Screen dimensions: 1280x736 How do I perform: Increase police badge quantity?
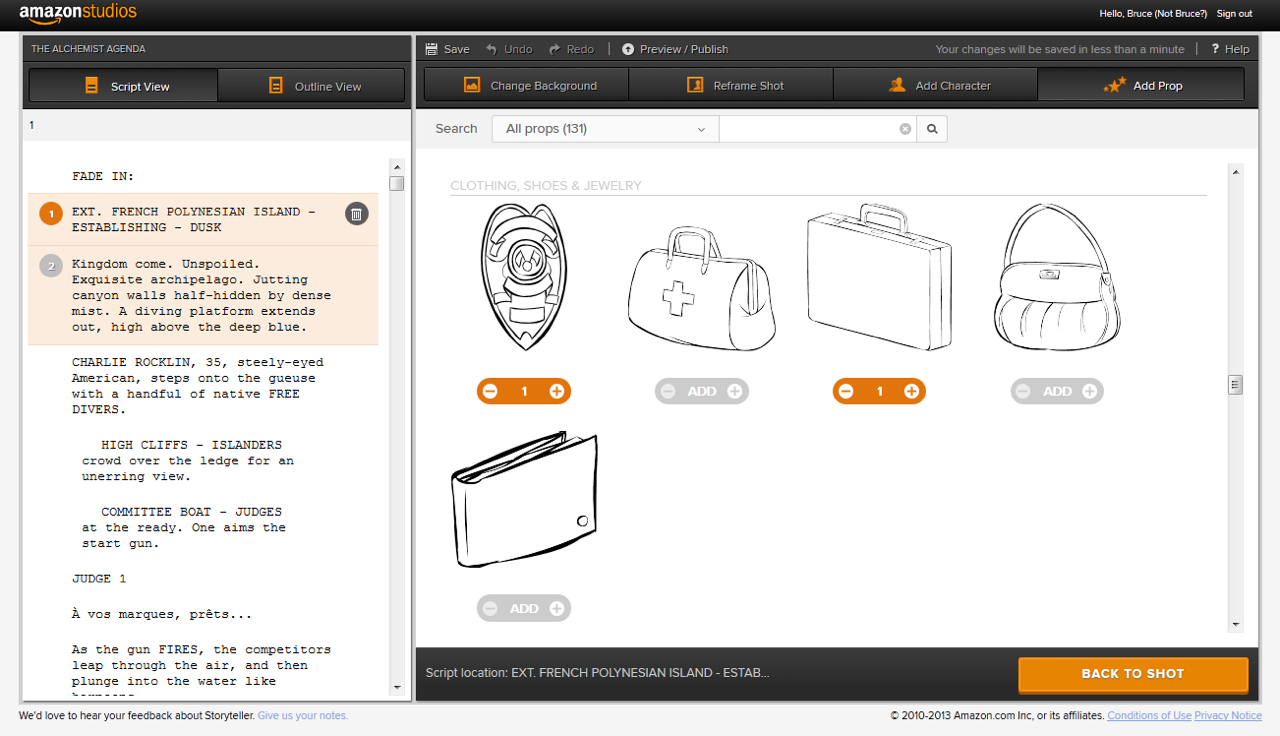[x=557, y=391]
